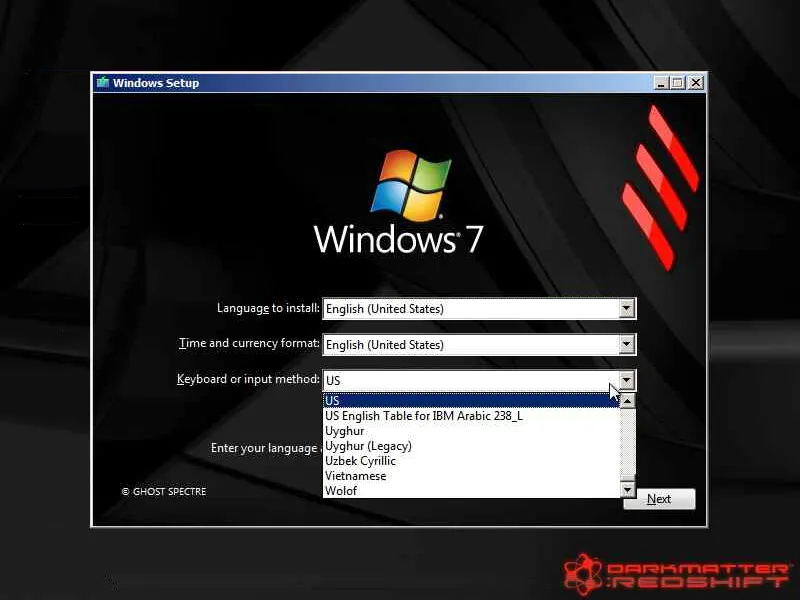Pick Vietnamese keyboard layout

[471, 476]
